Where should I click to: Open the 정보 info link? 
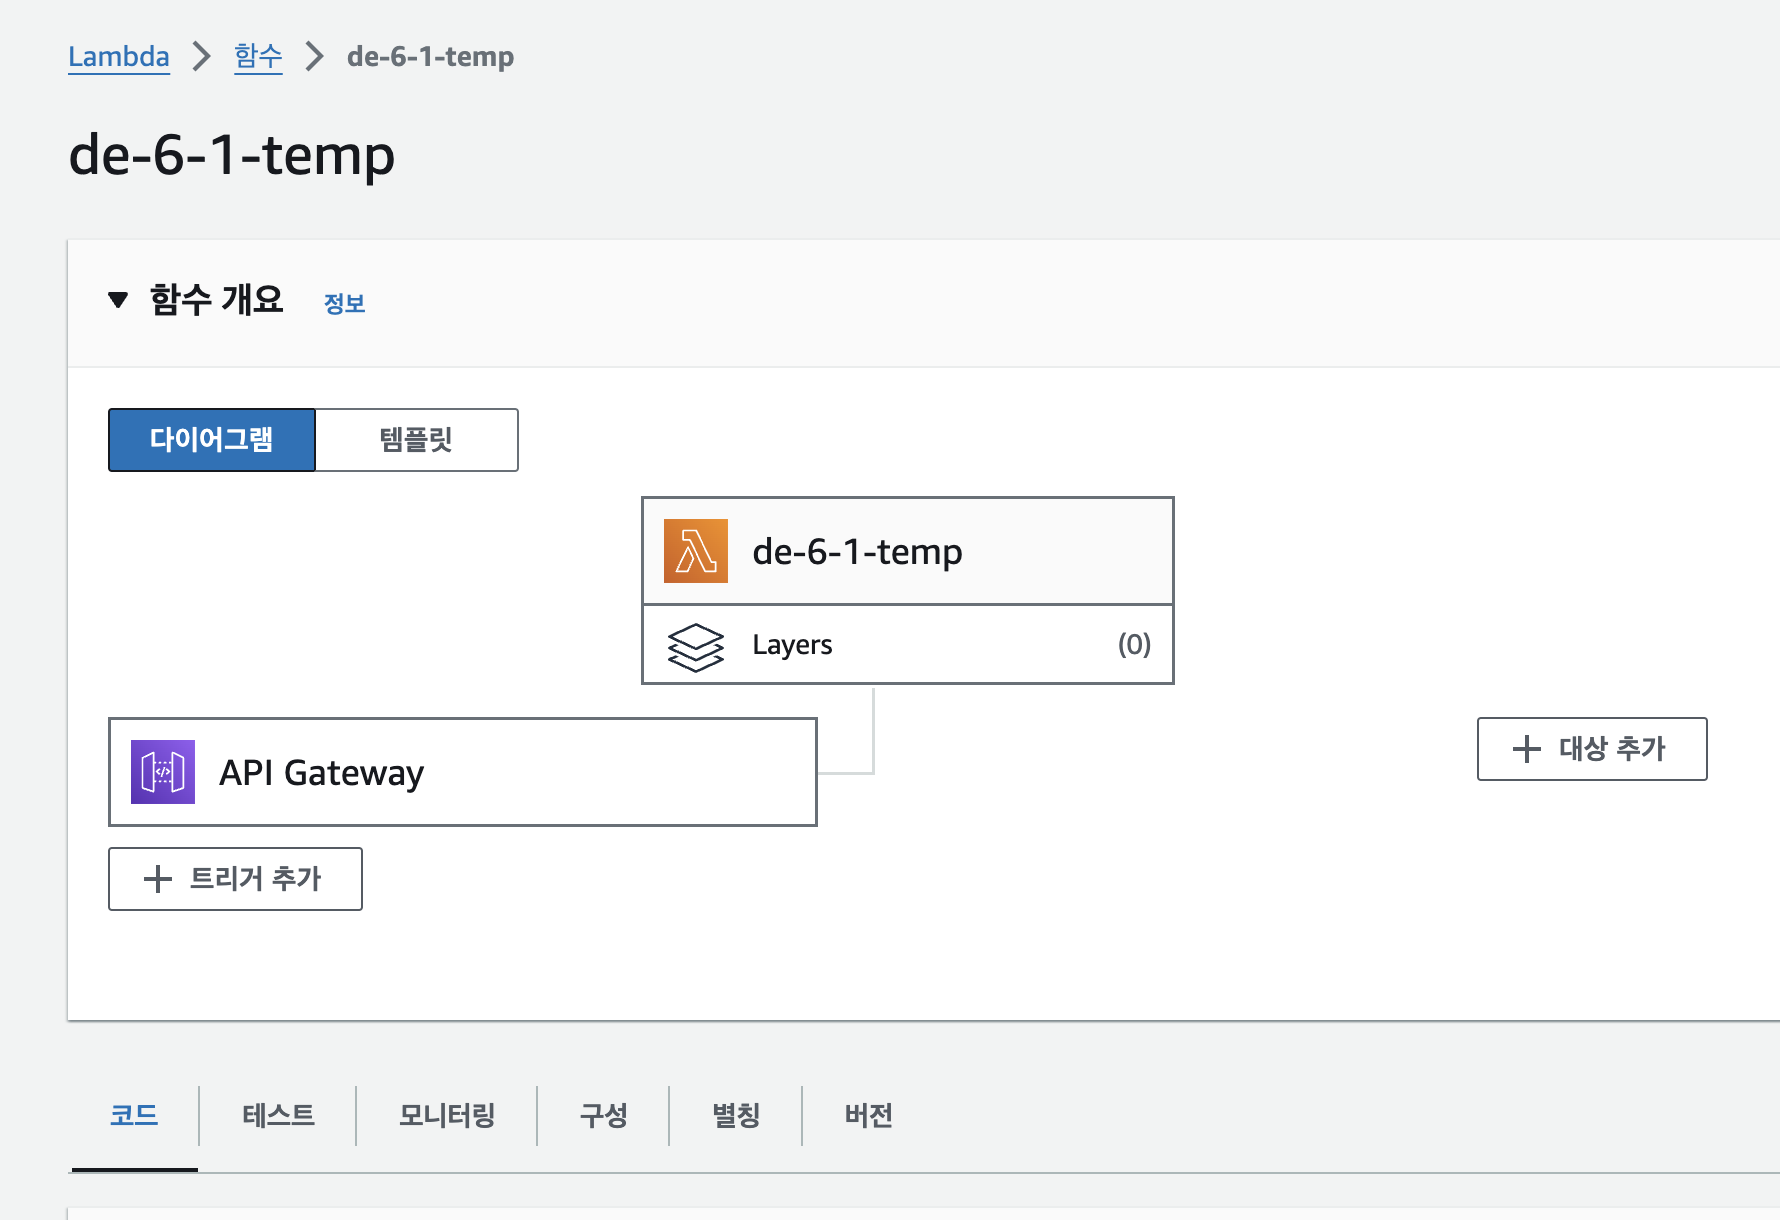pos(344,303)
